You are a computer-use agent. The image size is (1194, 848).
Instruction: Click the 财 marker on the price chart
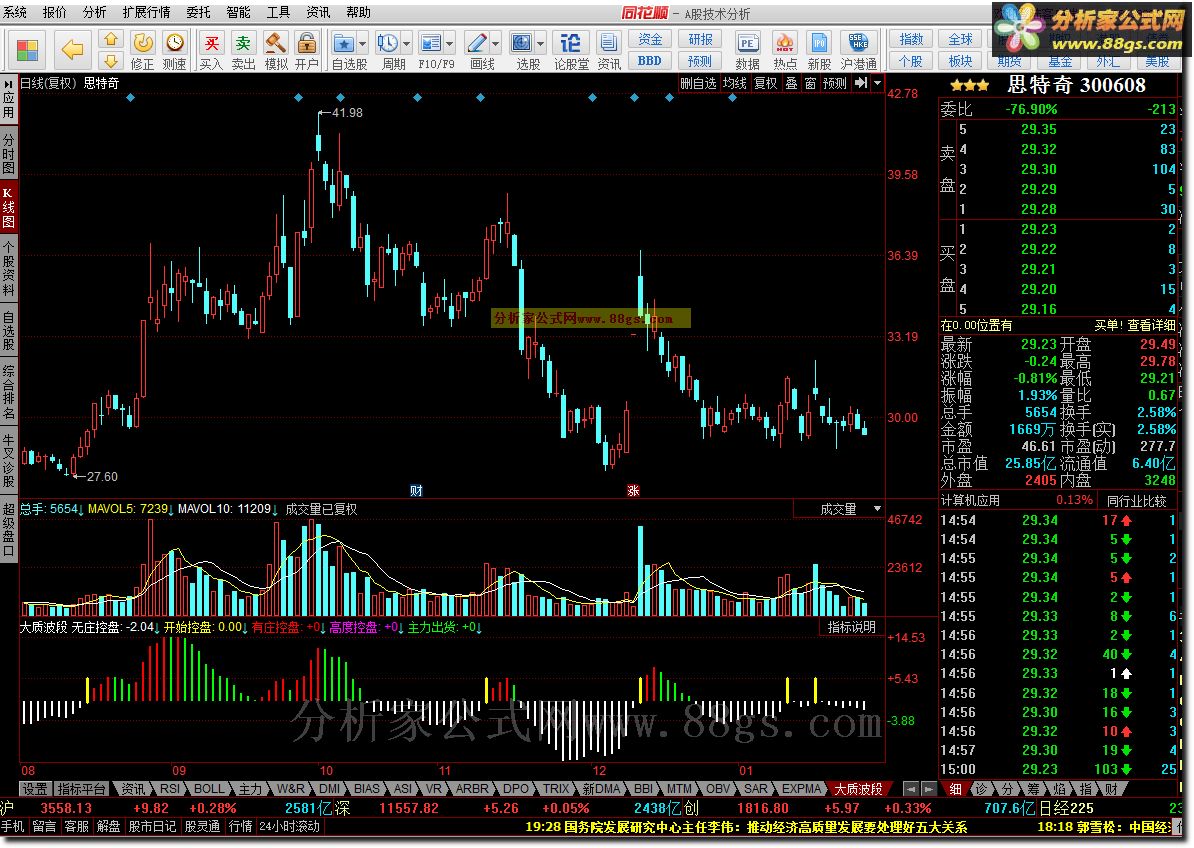[416, 490]
